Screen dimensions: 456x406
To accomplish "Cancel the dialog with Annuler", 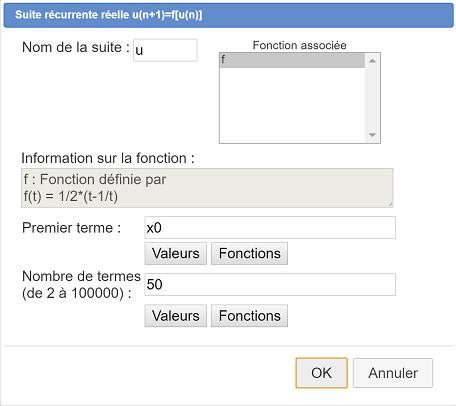I will pyautogui.click(x=393, y=373).
